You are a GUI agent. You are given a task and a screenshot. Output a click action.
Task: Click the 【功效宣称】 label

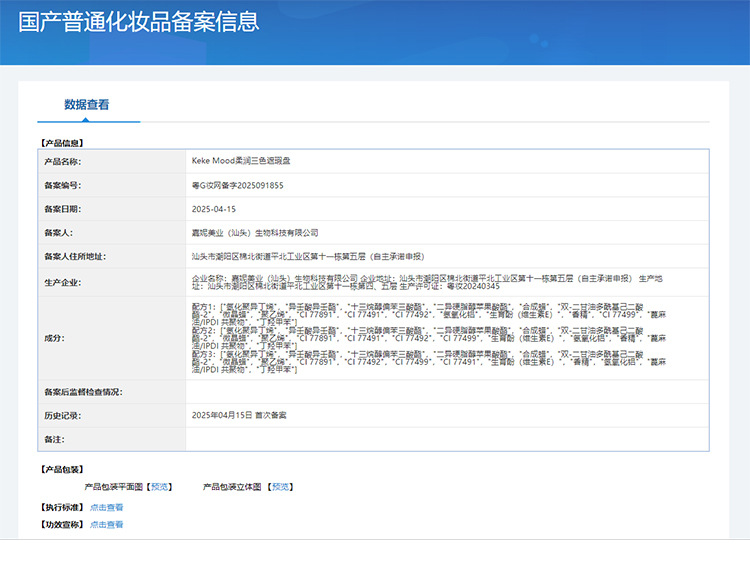(62, 525)
